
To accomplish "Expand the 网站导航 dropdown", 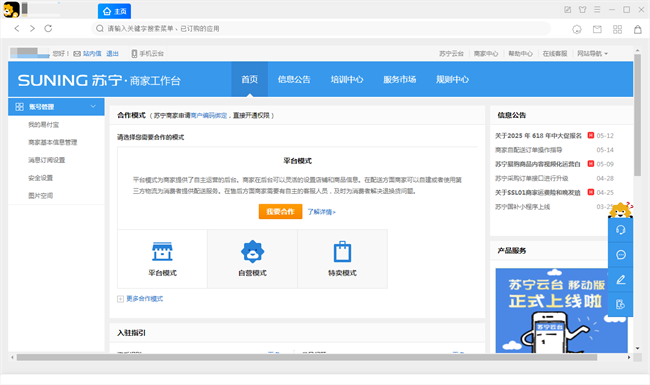I will [592, 53].
